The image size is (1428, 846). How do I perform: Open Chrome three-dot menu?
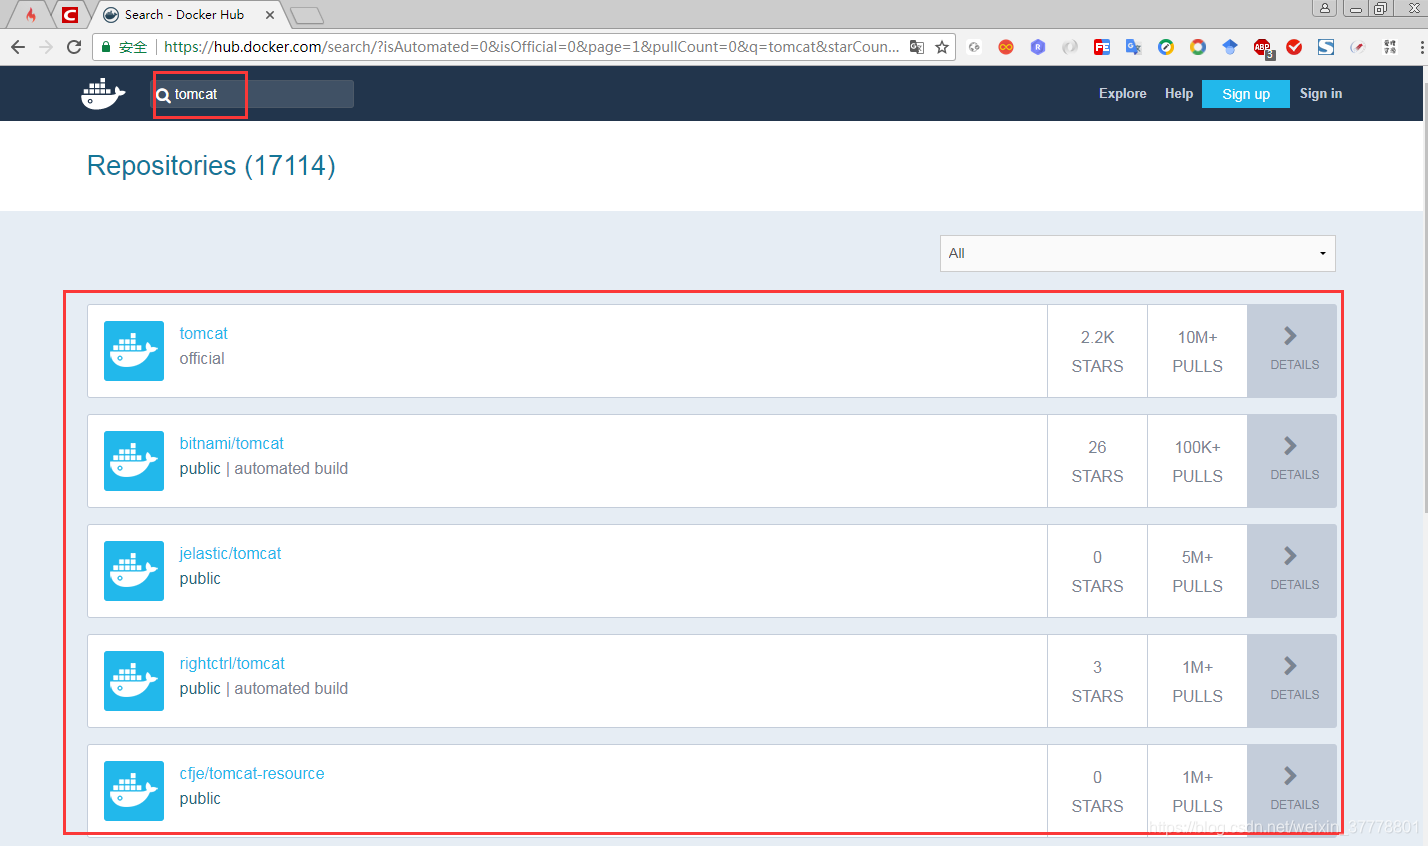pyautogui.click(x=1421, y=47)
